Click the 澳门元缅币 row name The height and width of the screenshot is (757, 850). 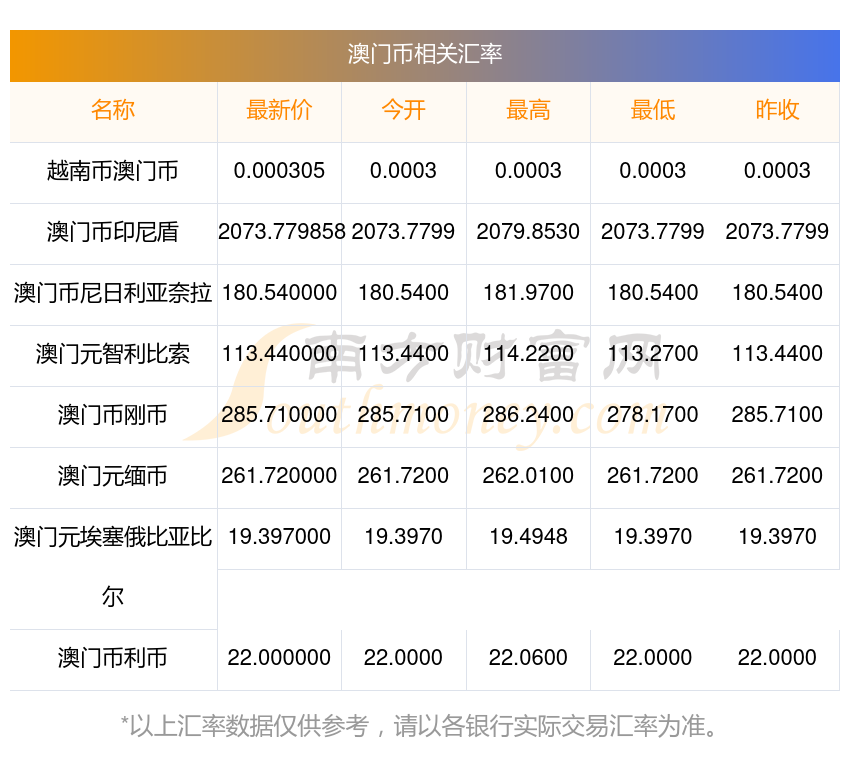(x=113, y=476)
